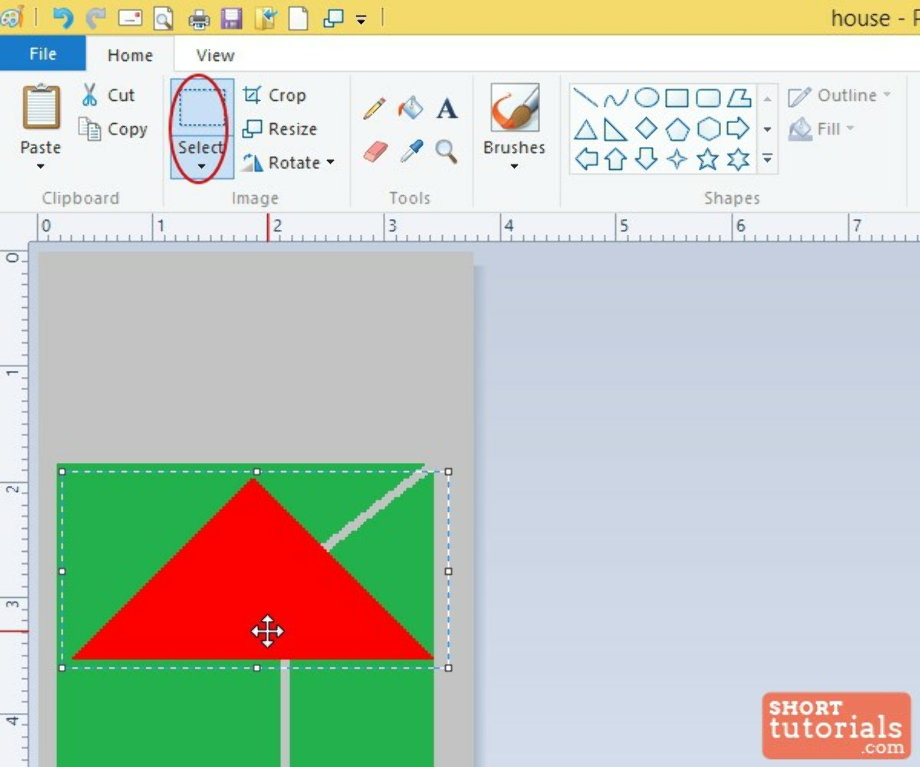920x767 pixels.
Task: Choose the Rounded rectangle shape
Action: click(x=708, y=98)
